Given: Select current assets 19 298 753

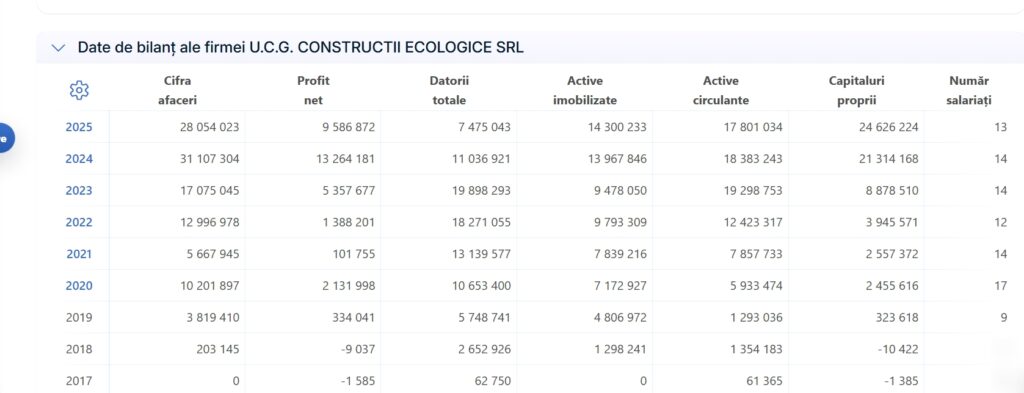Looking at the screenshot, I should tap(753, 191).
